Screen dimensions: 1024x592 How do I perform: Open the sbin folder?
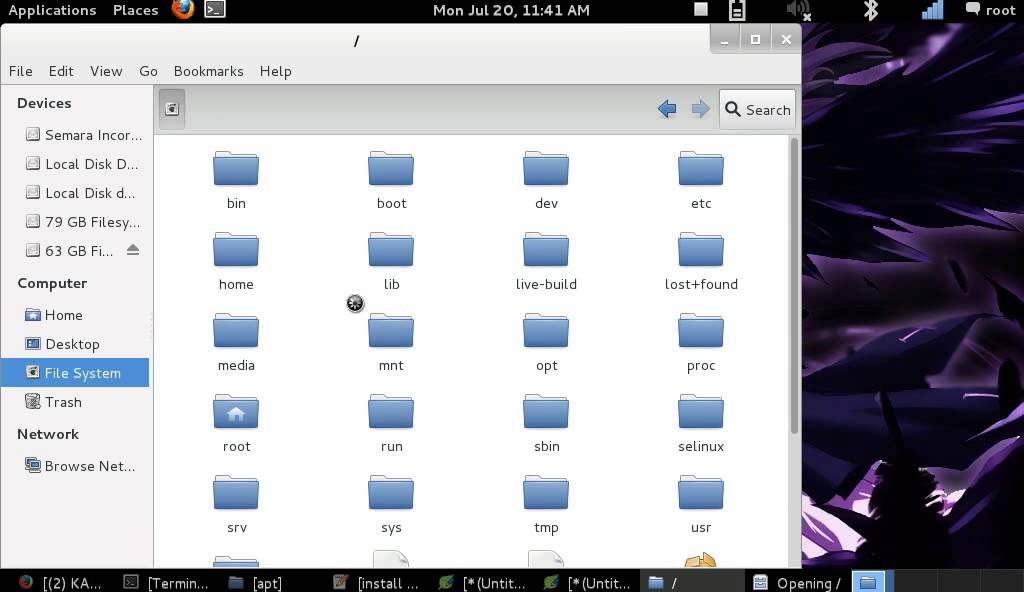click(546, 412)
